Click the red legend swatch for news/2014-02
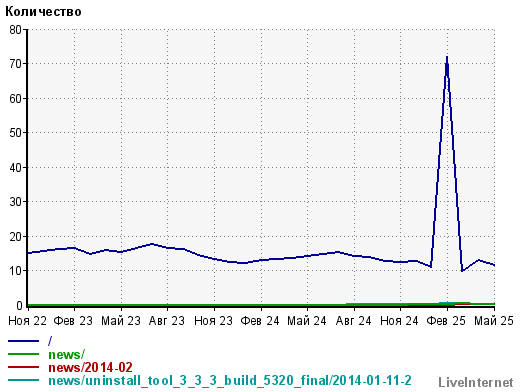Image resolution: width=520 pixels, height=392 pixels. tap(23, 367)
